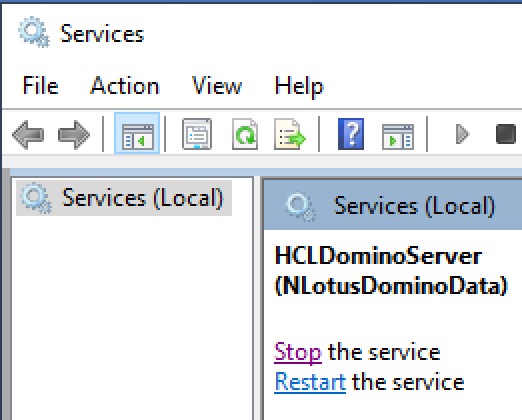The width and height of the screenshot is (522, 420).
Task: Click the Services (Local) pane header
Action: [393, 205]
